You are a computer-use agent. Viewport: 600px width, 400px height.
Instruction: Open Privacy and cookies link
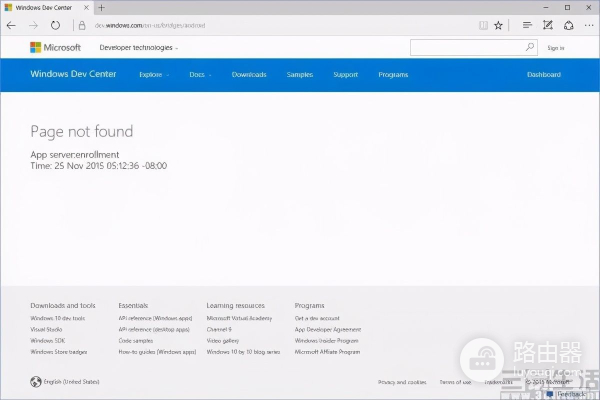402,382
